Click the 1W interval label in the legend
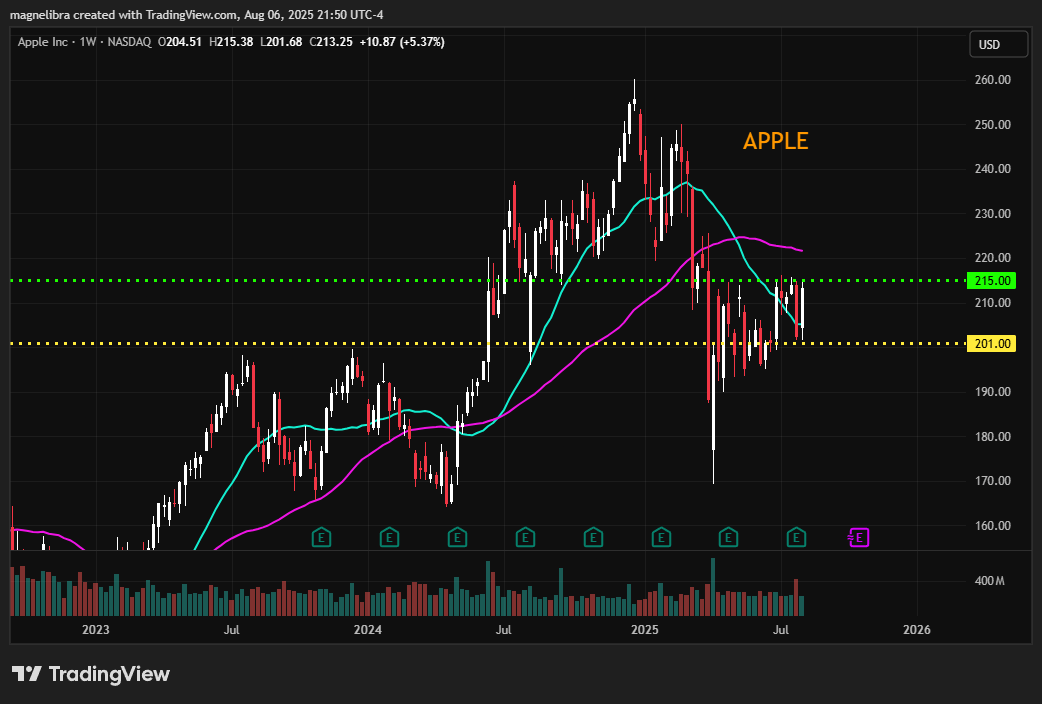Image resolution: width=1042 pixels, height=704 pixels. pyautogui.click(x=88, y=42)
